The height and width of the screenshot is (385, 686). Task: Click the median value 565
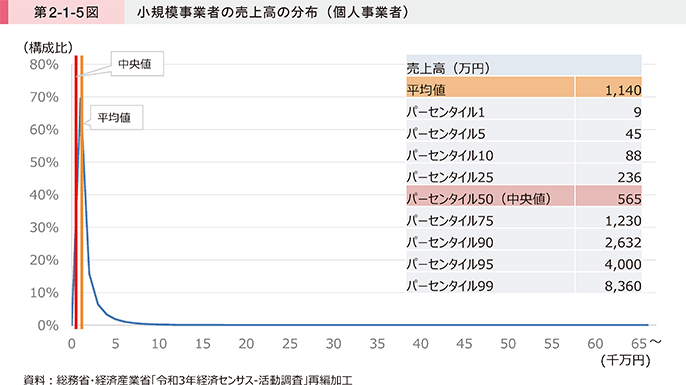coord(630,199)
